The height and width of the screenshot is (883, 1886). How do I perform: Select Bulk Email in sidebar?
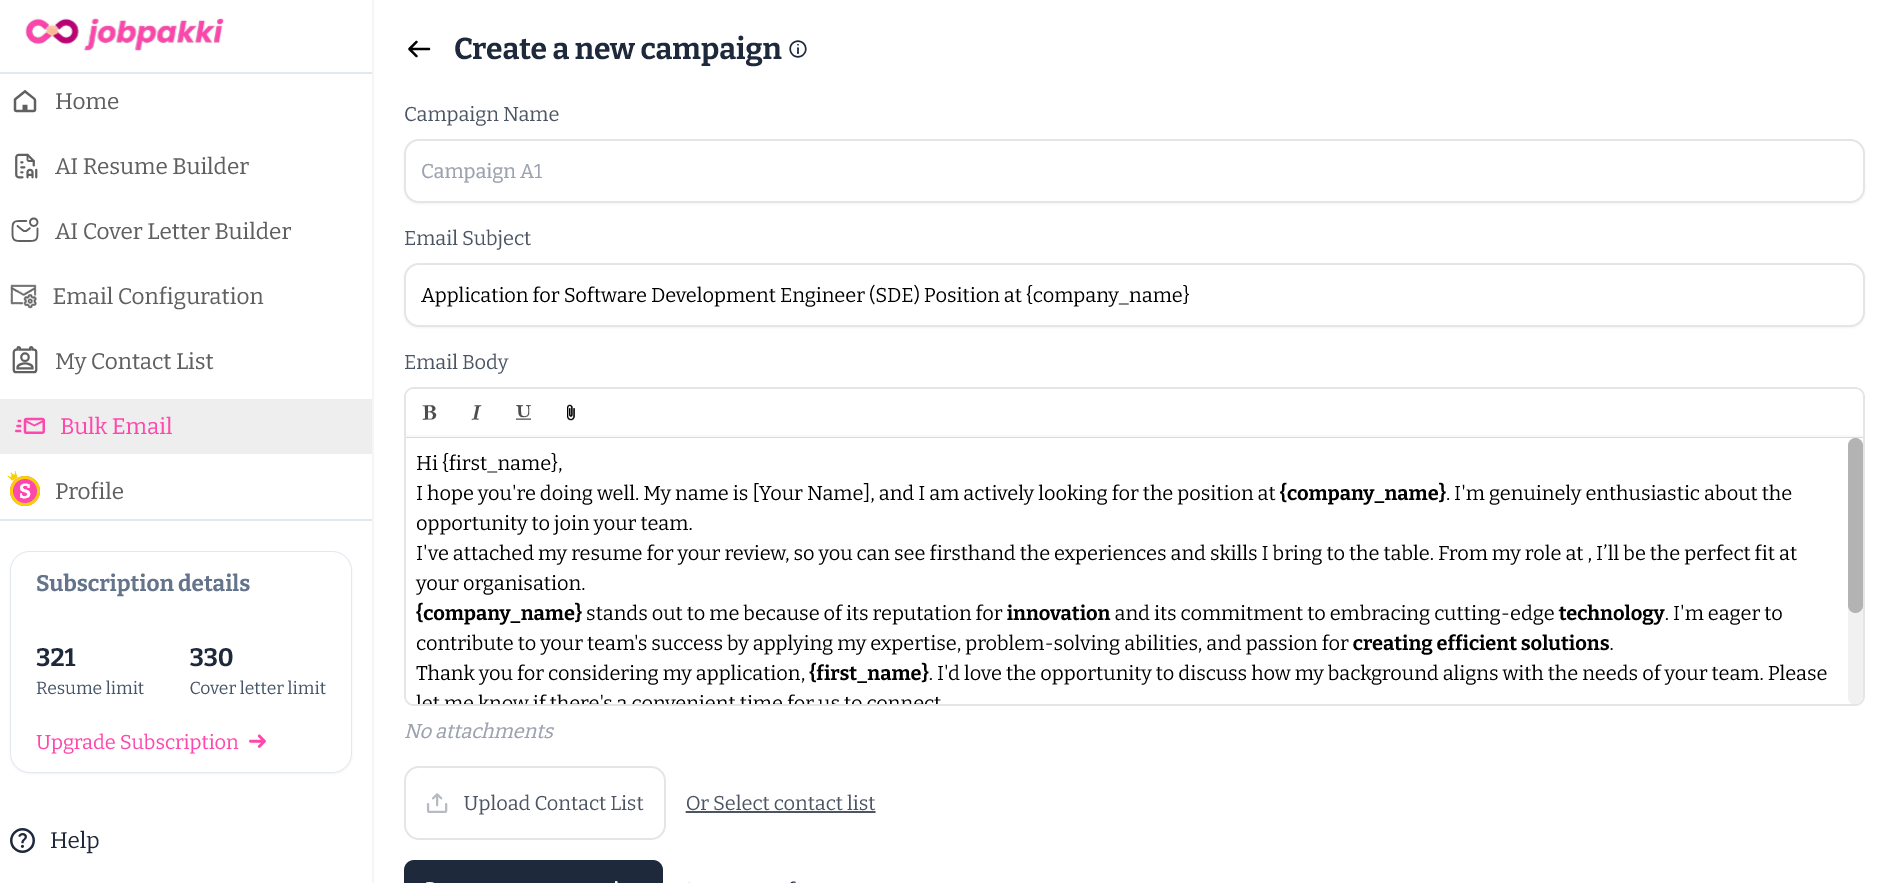pos(116,427)
